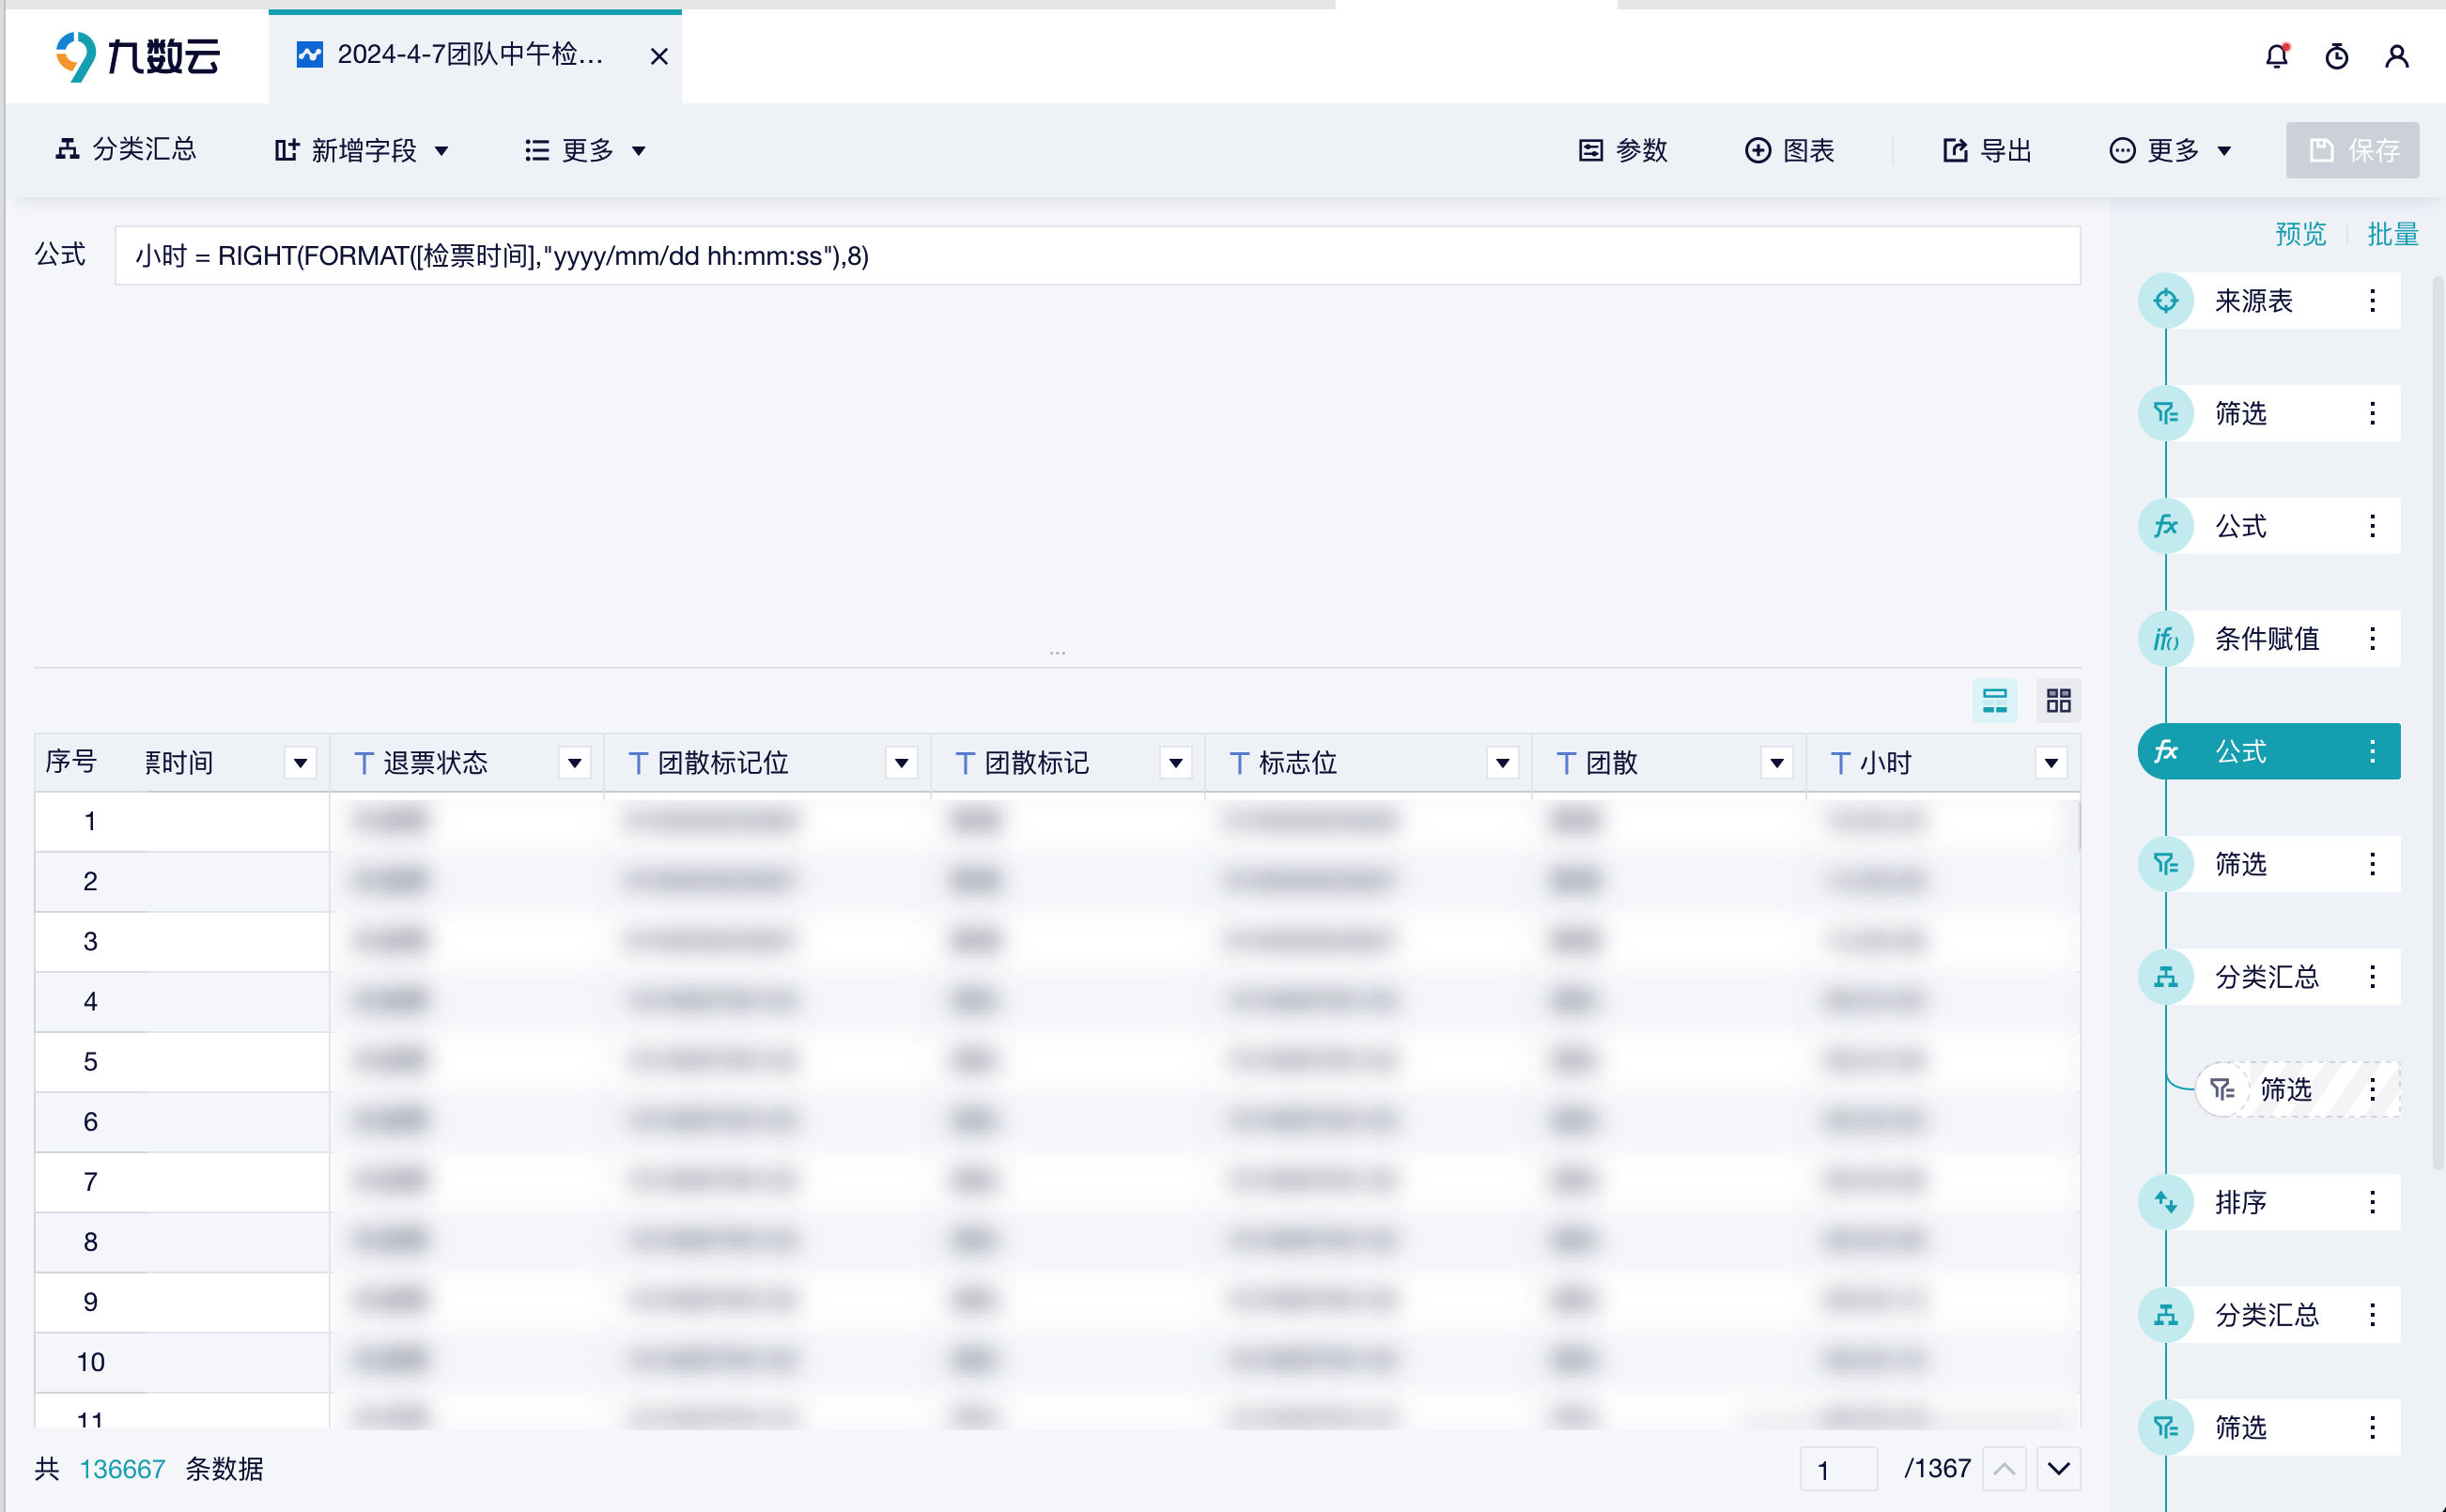Expand the 新增字段 dropdown

point(362,150)
